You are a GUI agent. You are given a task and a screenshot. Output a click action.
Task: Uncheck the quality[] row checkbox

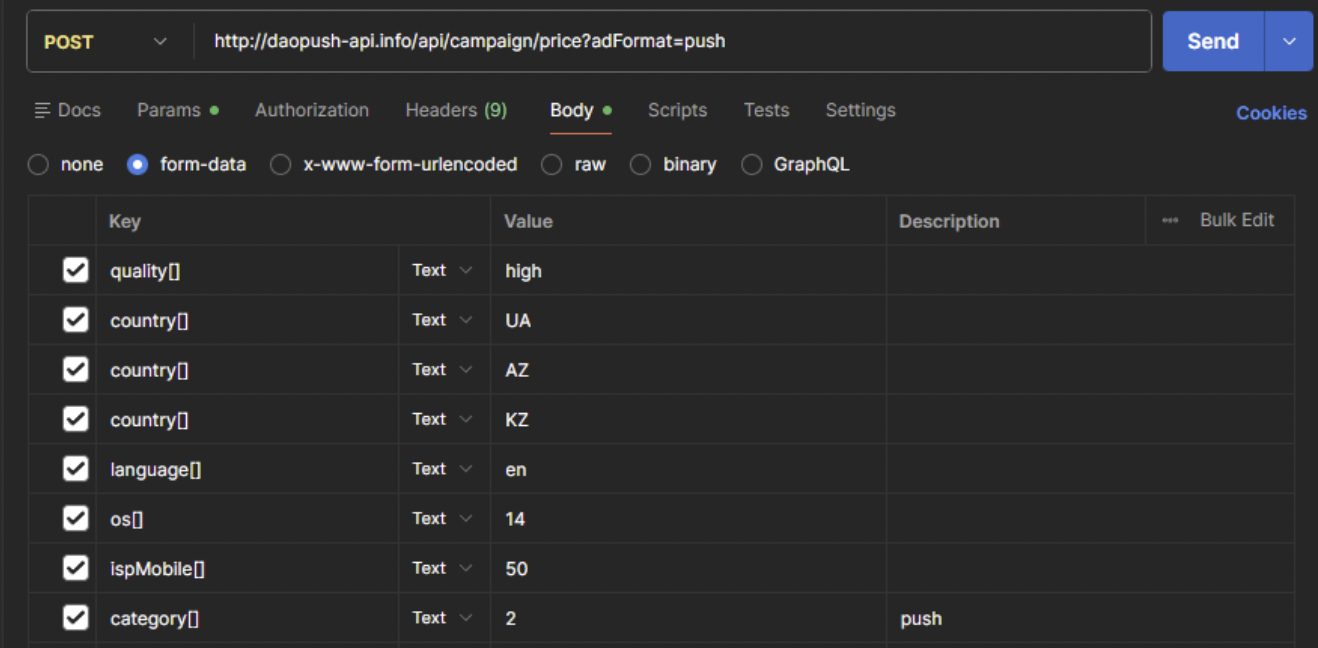pos(76,270)
